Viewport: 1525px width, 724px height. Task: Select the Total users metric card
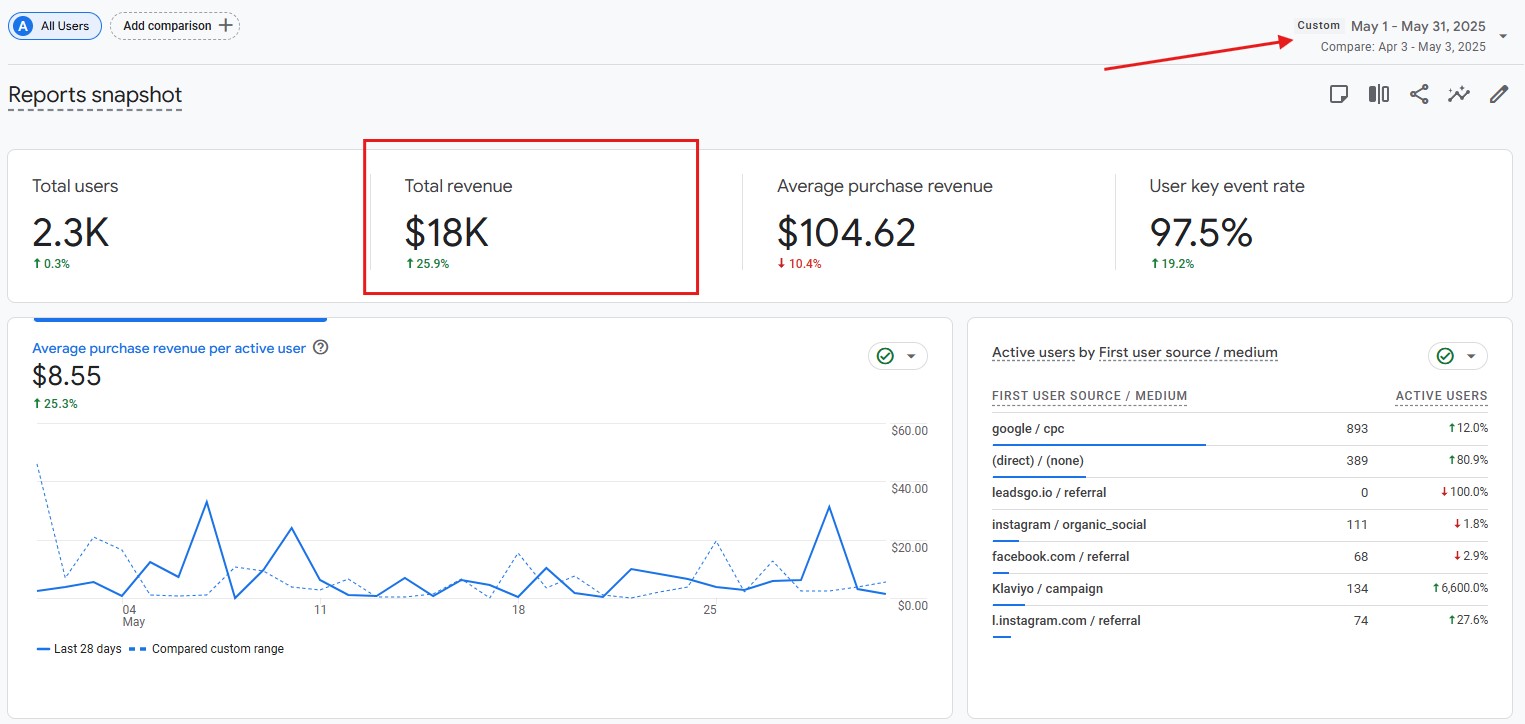point(189,226)
